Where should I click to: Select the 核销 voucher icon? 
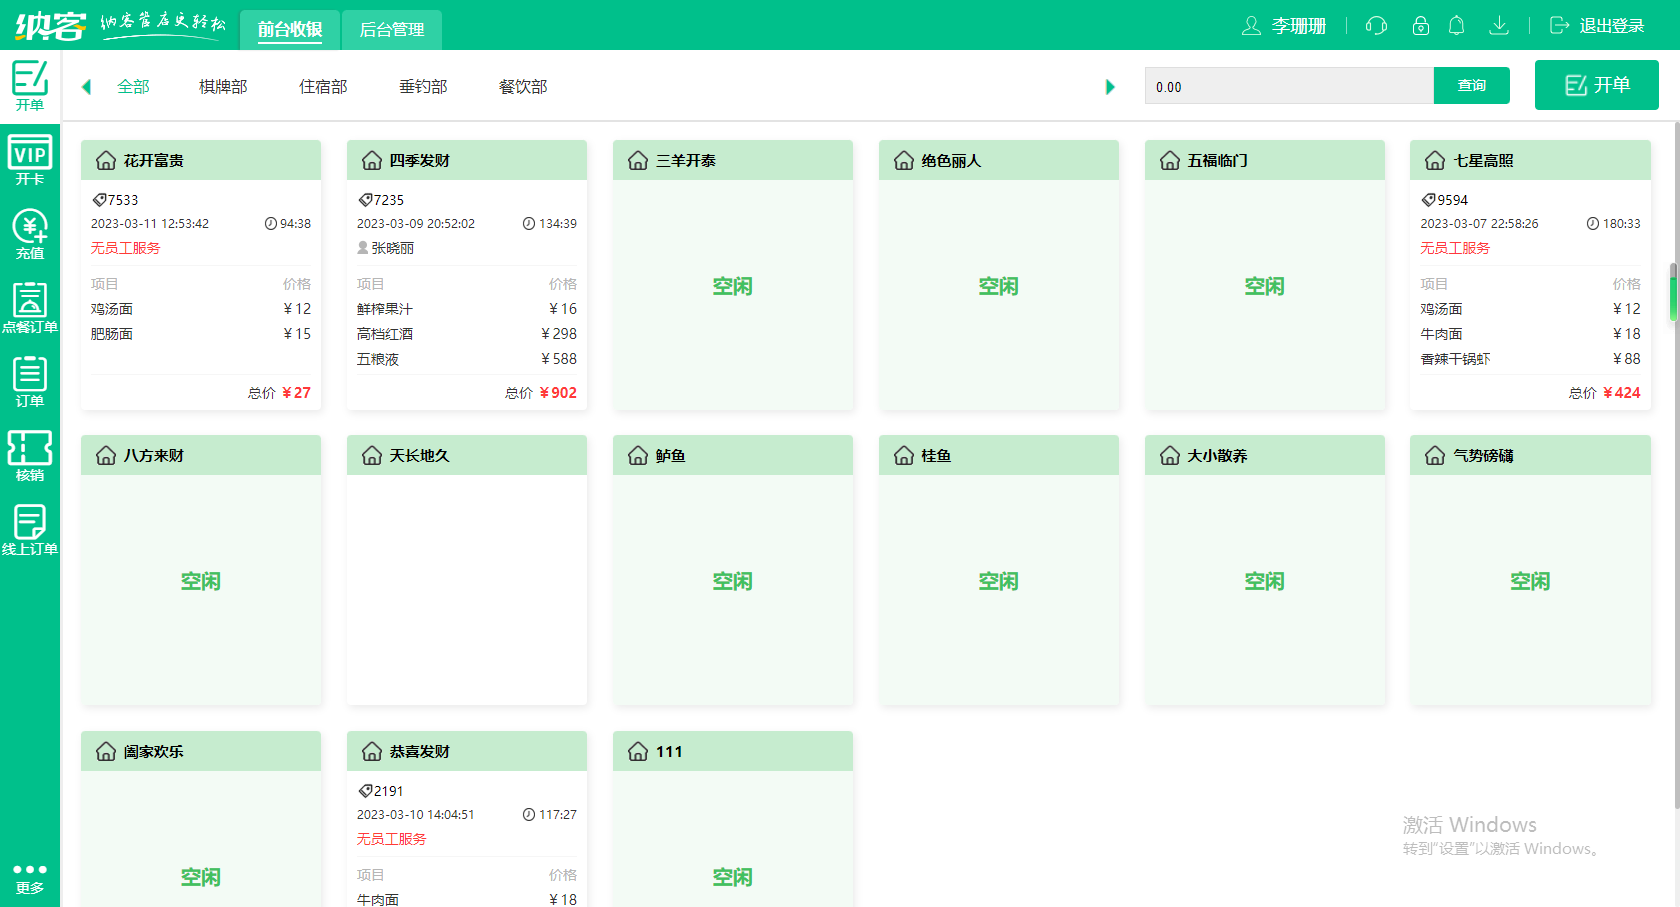[29, 456]
